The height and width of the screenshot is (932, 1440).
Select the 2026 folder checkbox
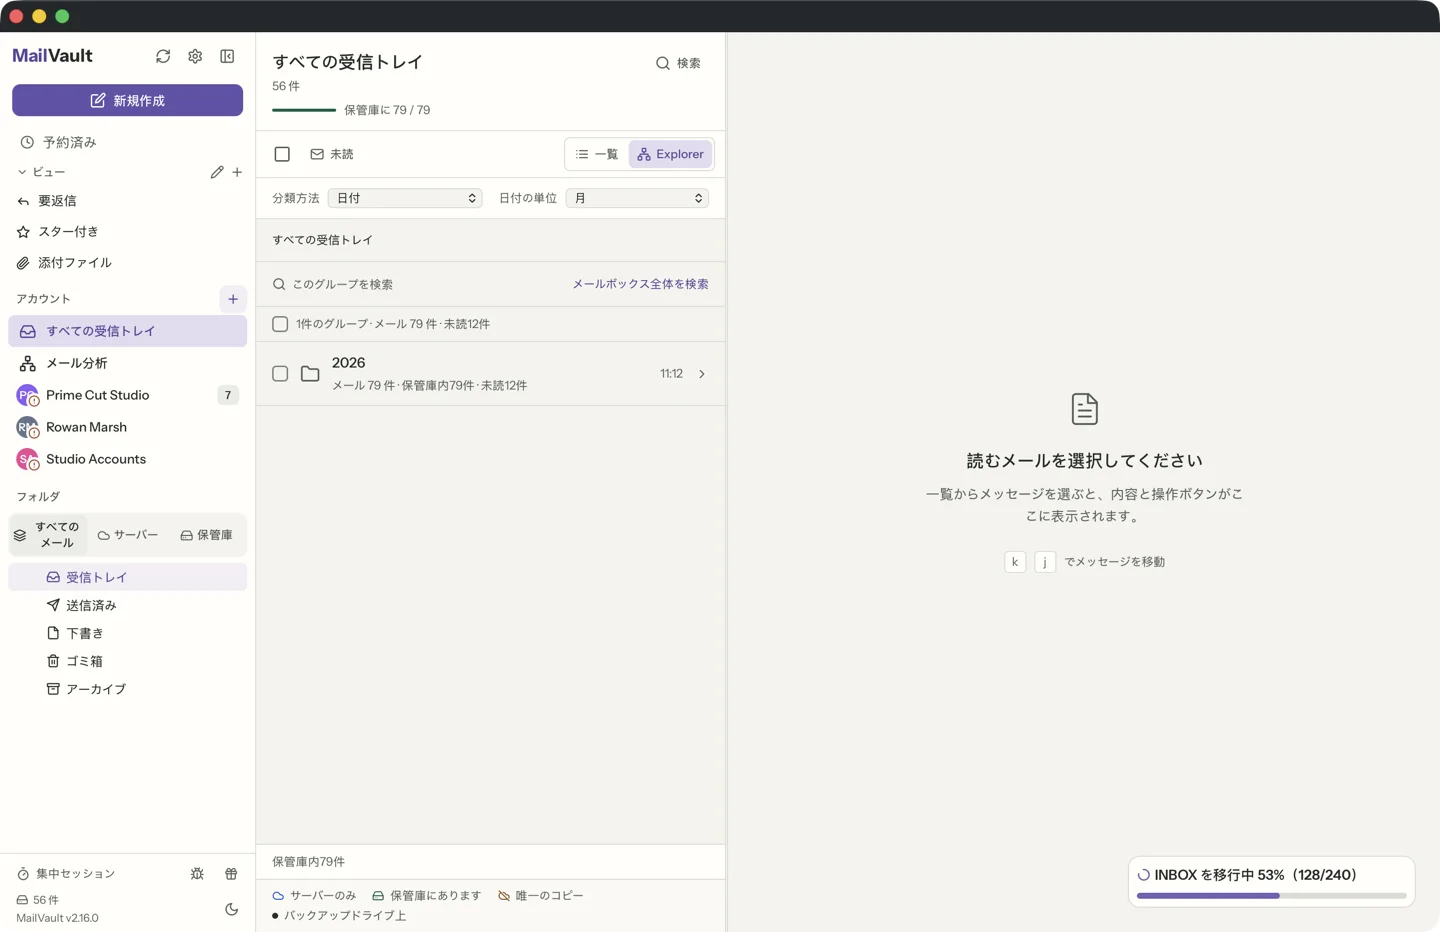pyautogui.click(x=280, y=374)
